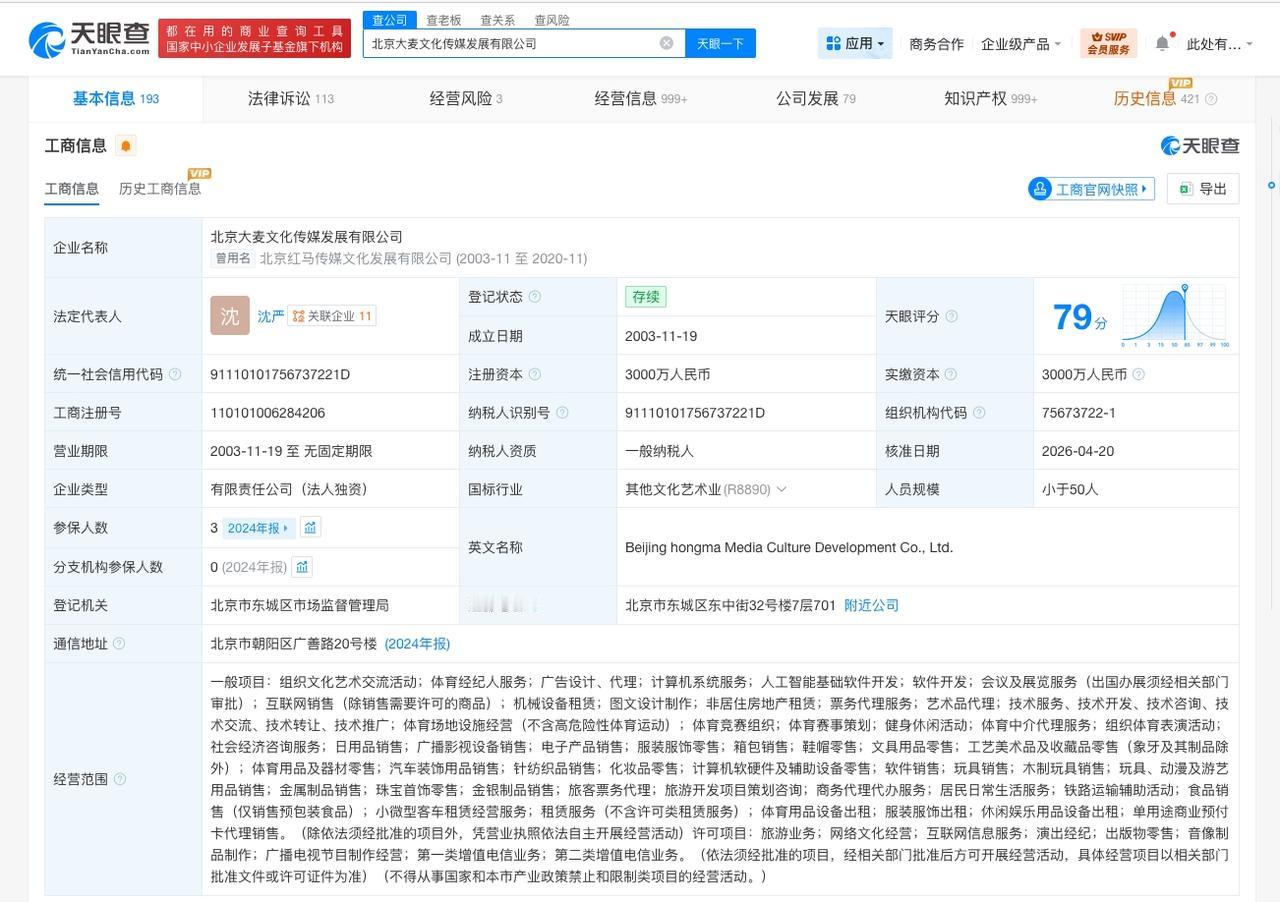Switch to the 经营风险 tab
This screenshot has height=902, width=1280.
pos(466,98)
